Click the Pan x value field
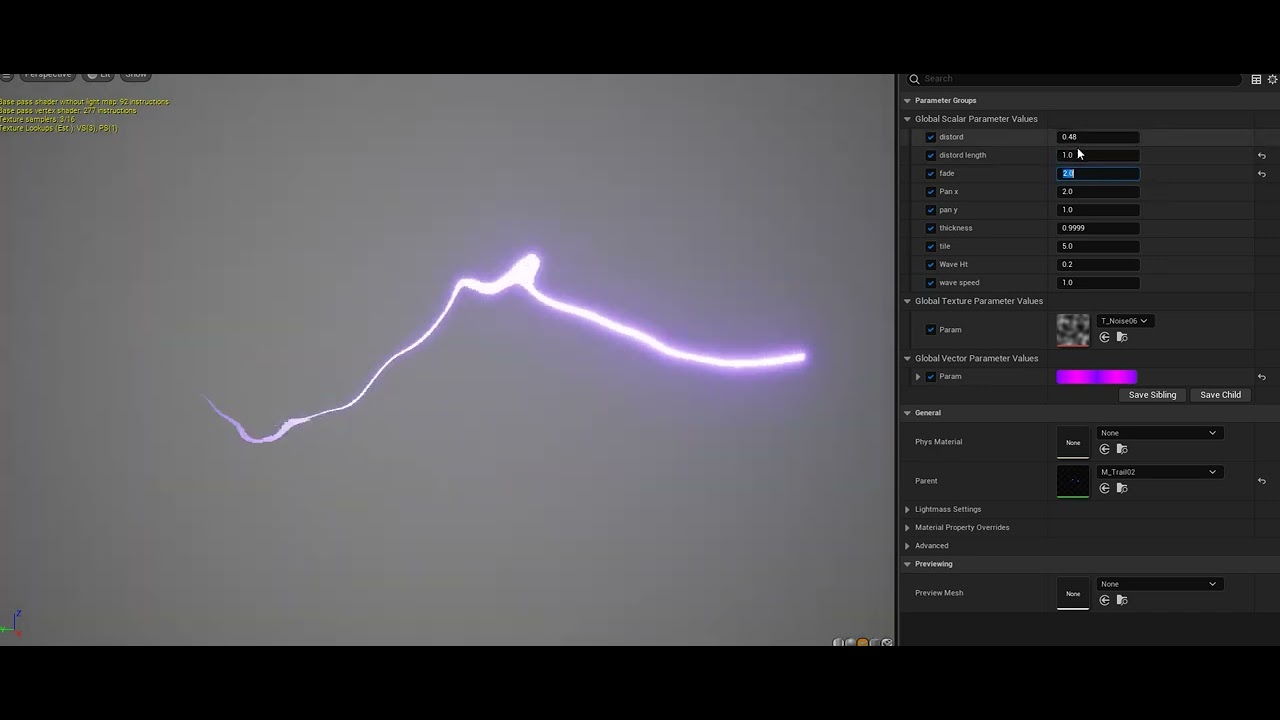 tap(1098, 191)
